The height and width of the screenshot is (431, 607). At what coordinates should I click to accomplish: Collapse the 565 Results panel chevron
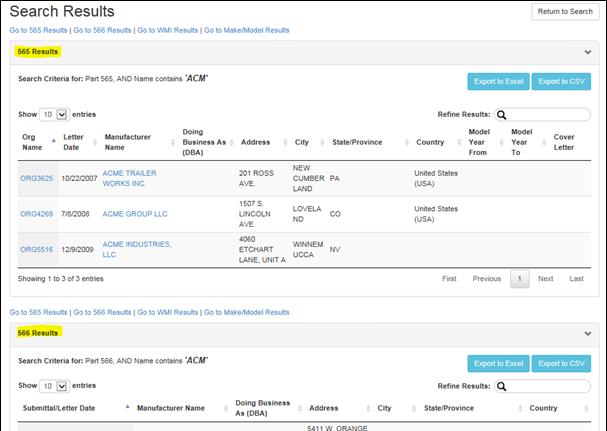pyautogui.click(x=588, y=52)
